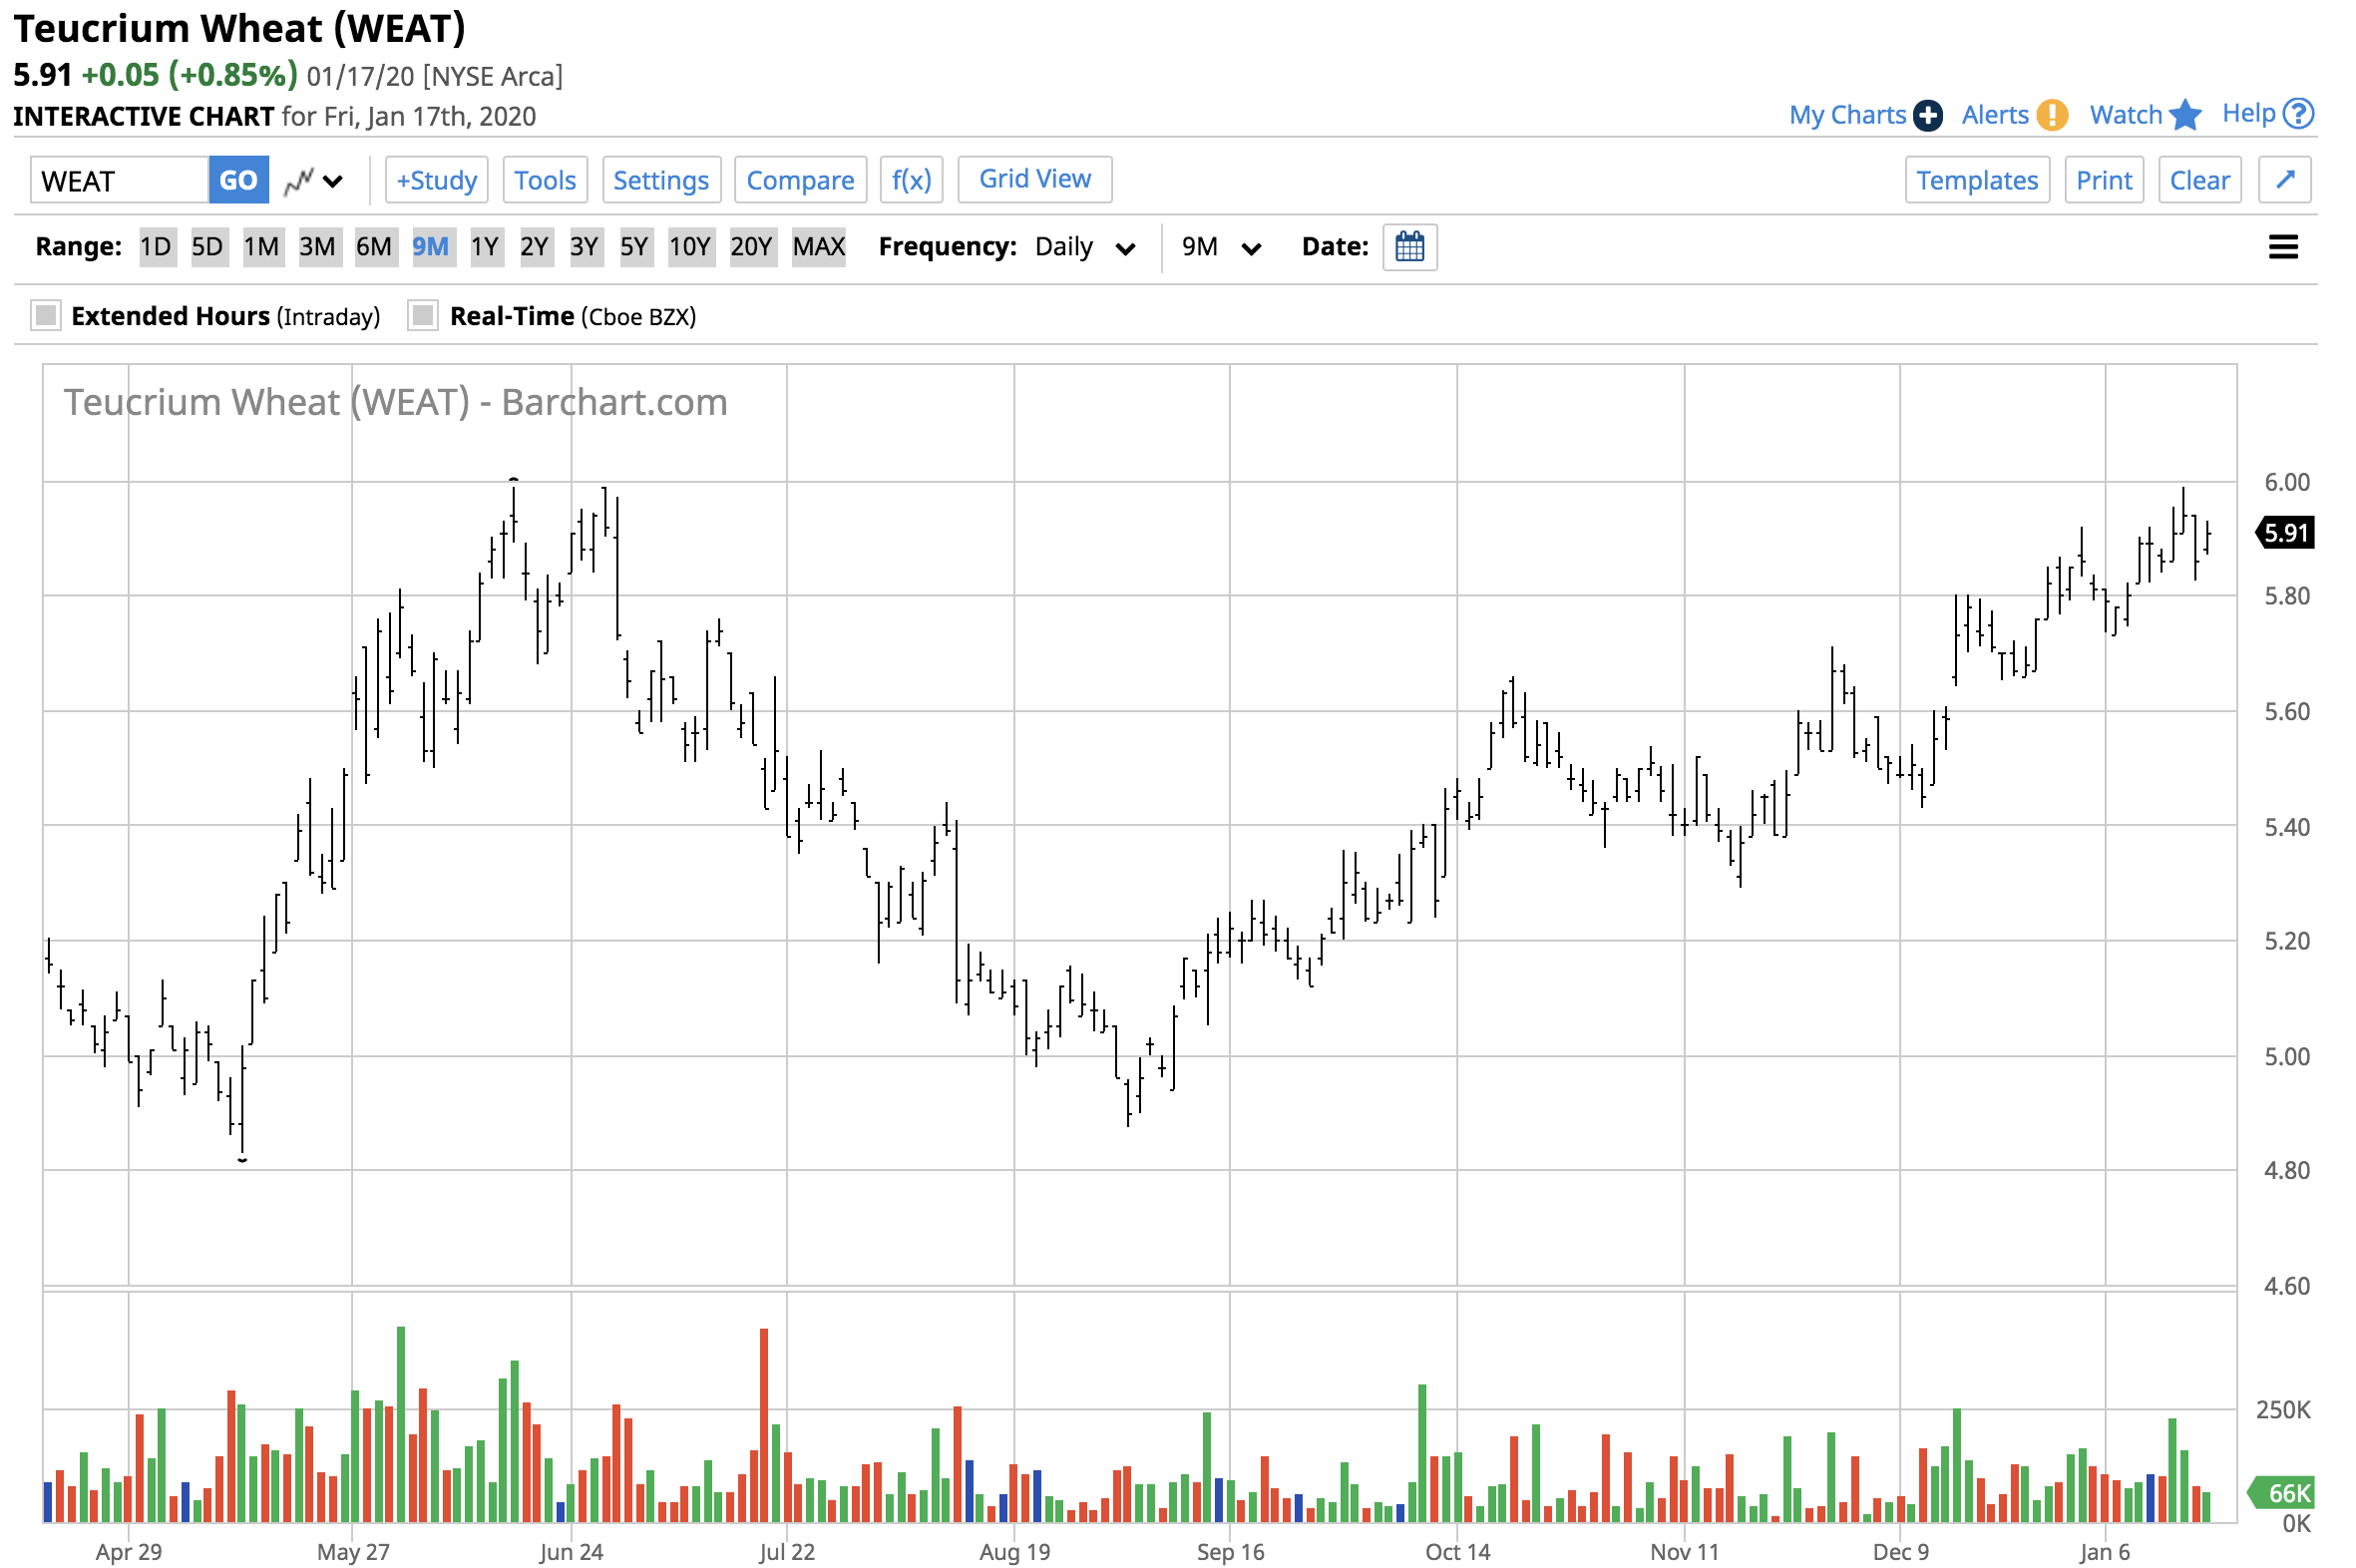Screen dimensions: 2356x1568
Task: Click the Compare button
Action: pos(800,180)
